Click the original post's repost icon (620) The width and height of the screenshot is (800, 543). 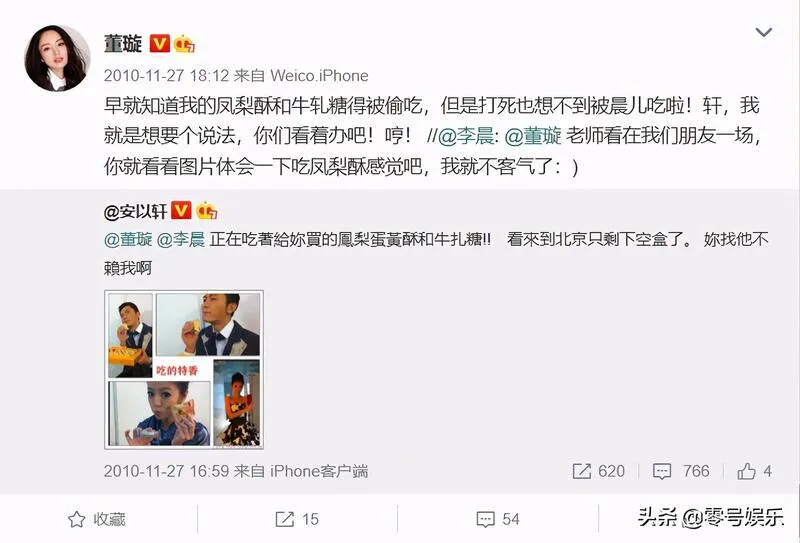598,471
